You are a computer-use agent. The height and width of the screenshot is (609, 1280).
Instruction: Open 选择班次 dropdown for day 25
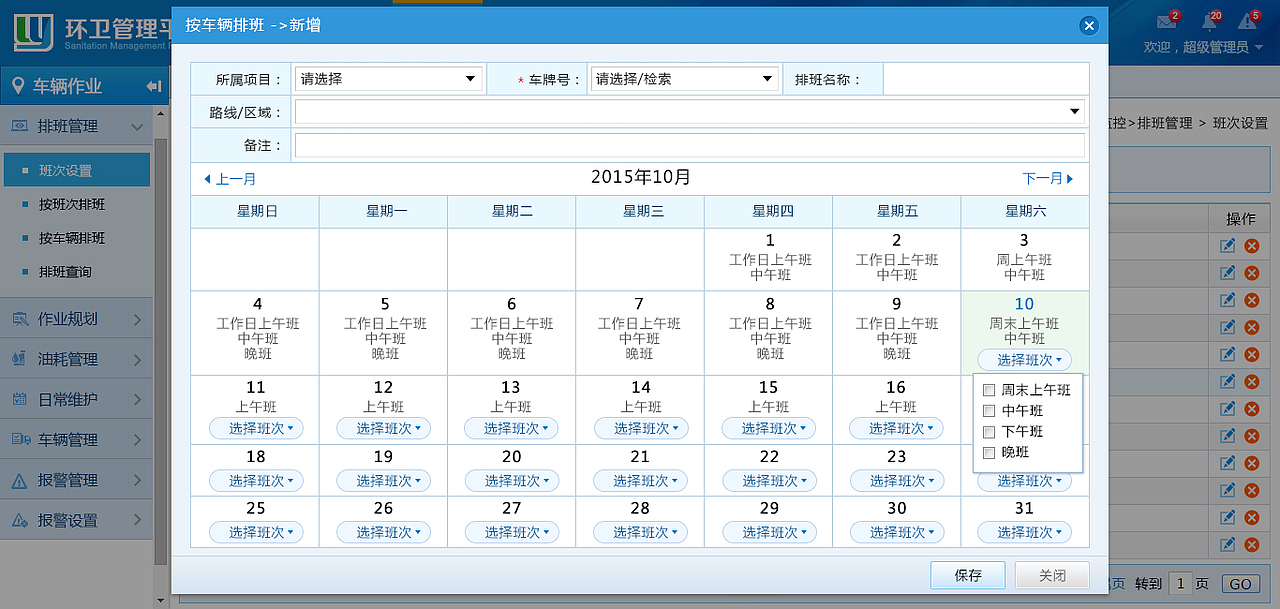(256, 533)
